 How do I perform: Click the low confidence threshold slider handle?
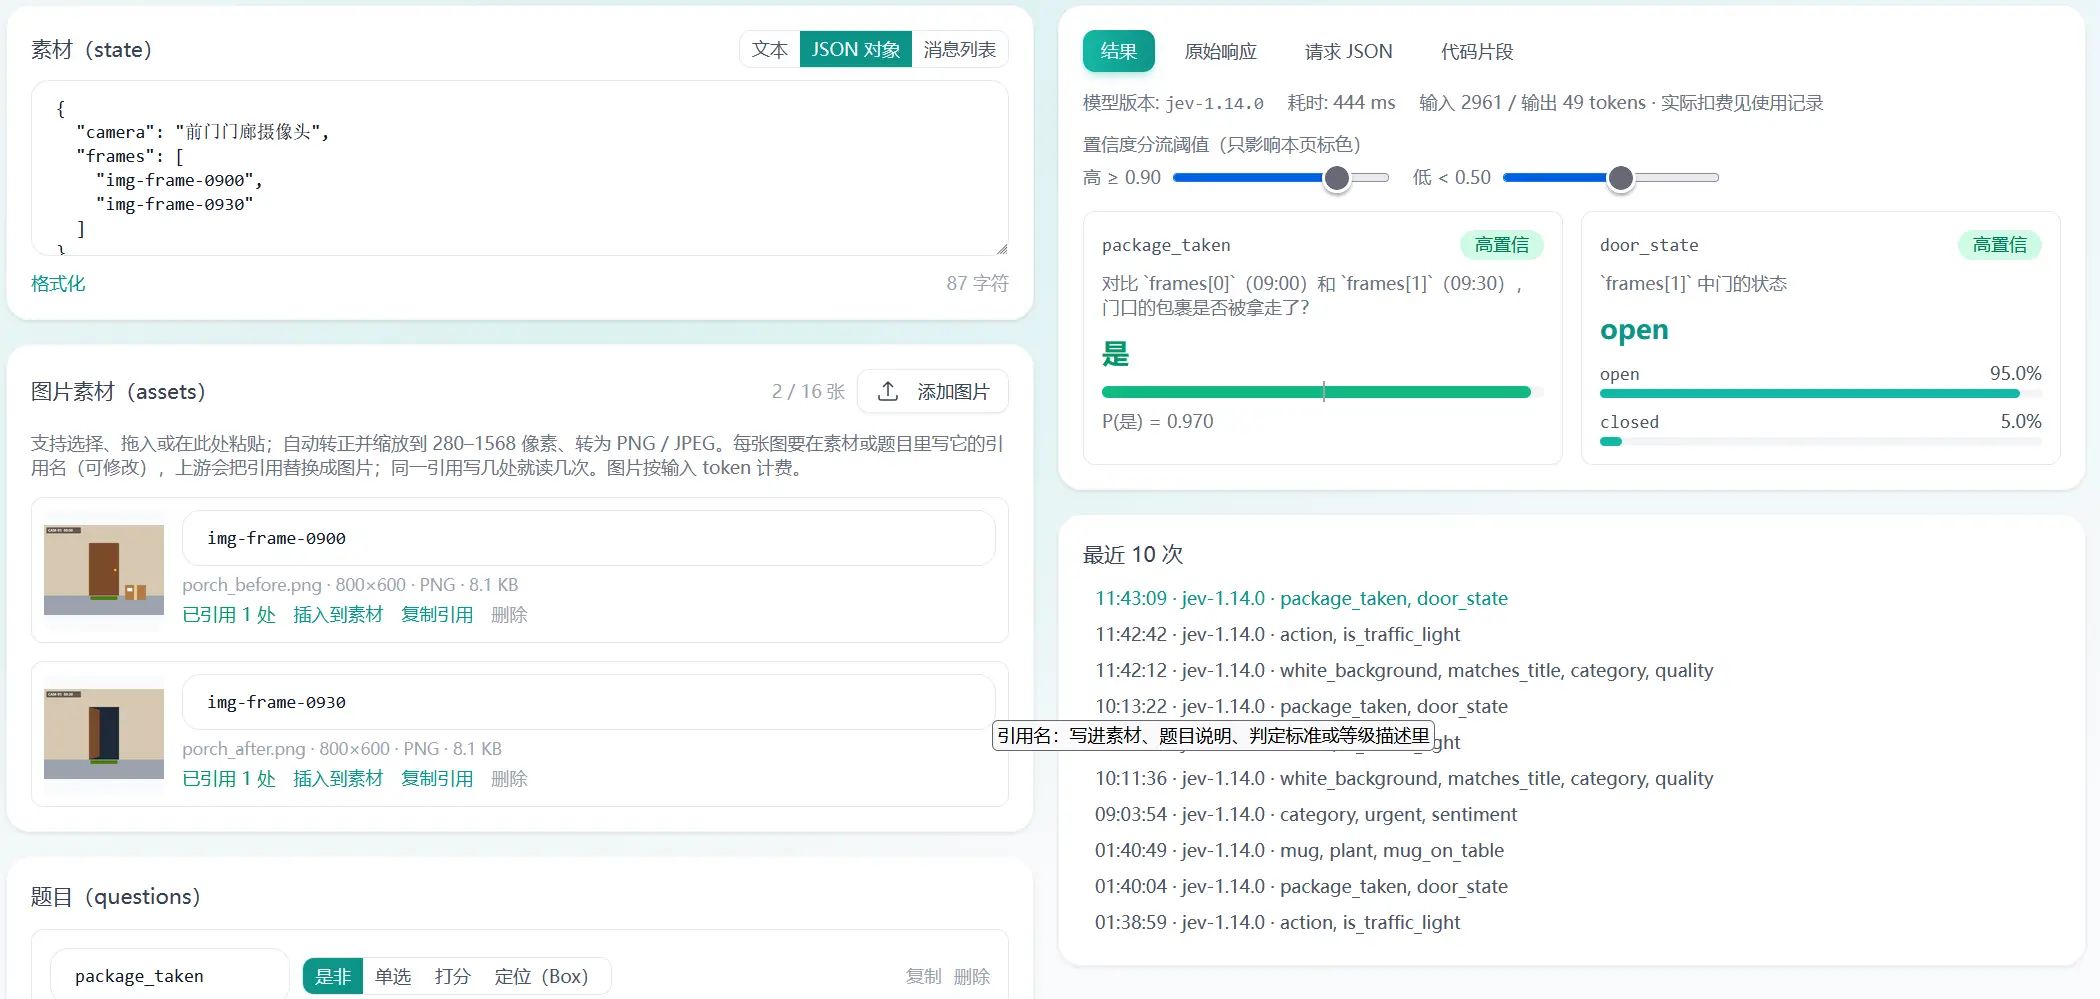(1621, 178)
